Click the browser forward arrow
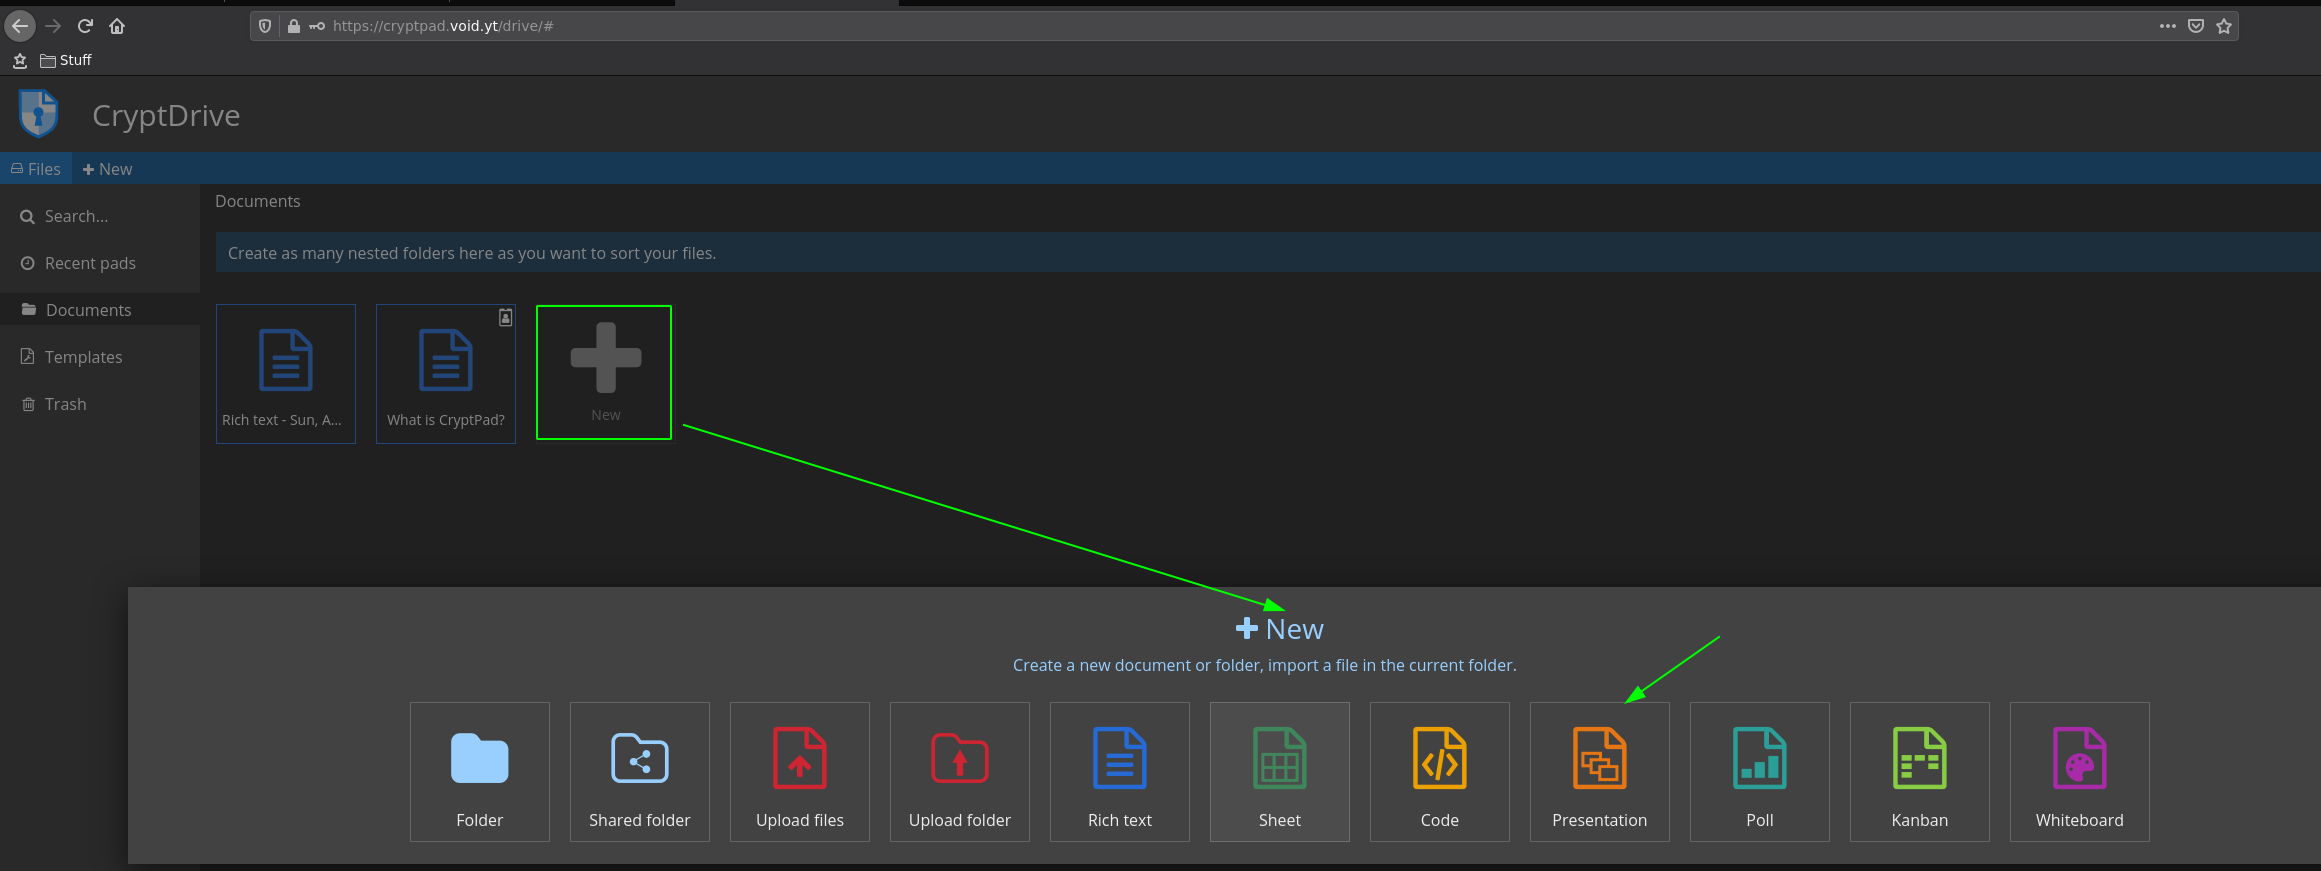2321x871 pixels. tap(53, 26)
